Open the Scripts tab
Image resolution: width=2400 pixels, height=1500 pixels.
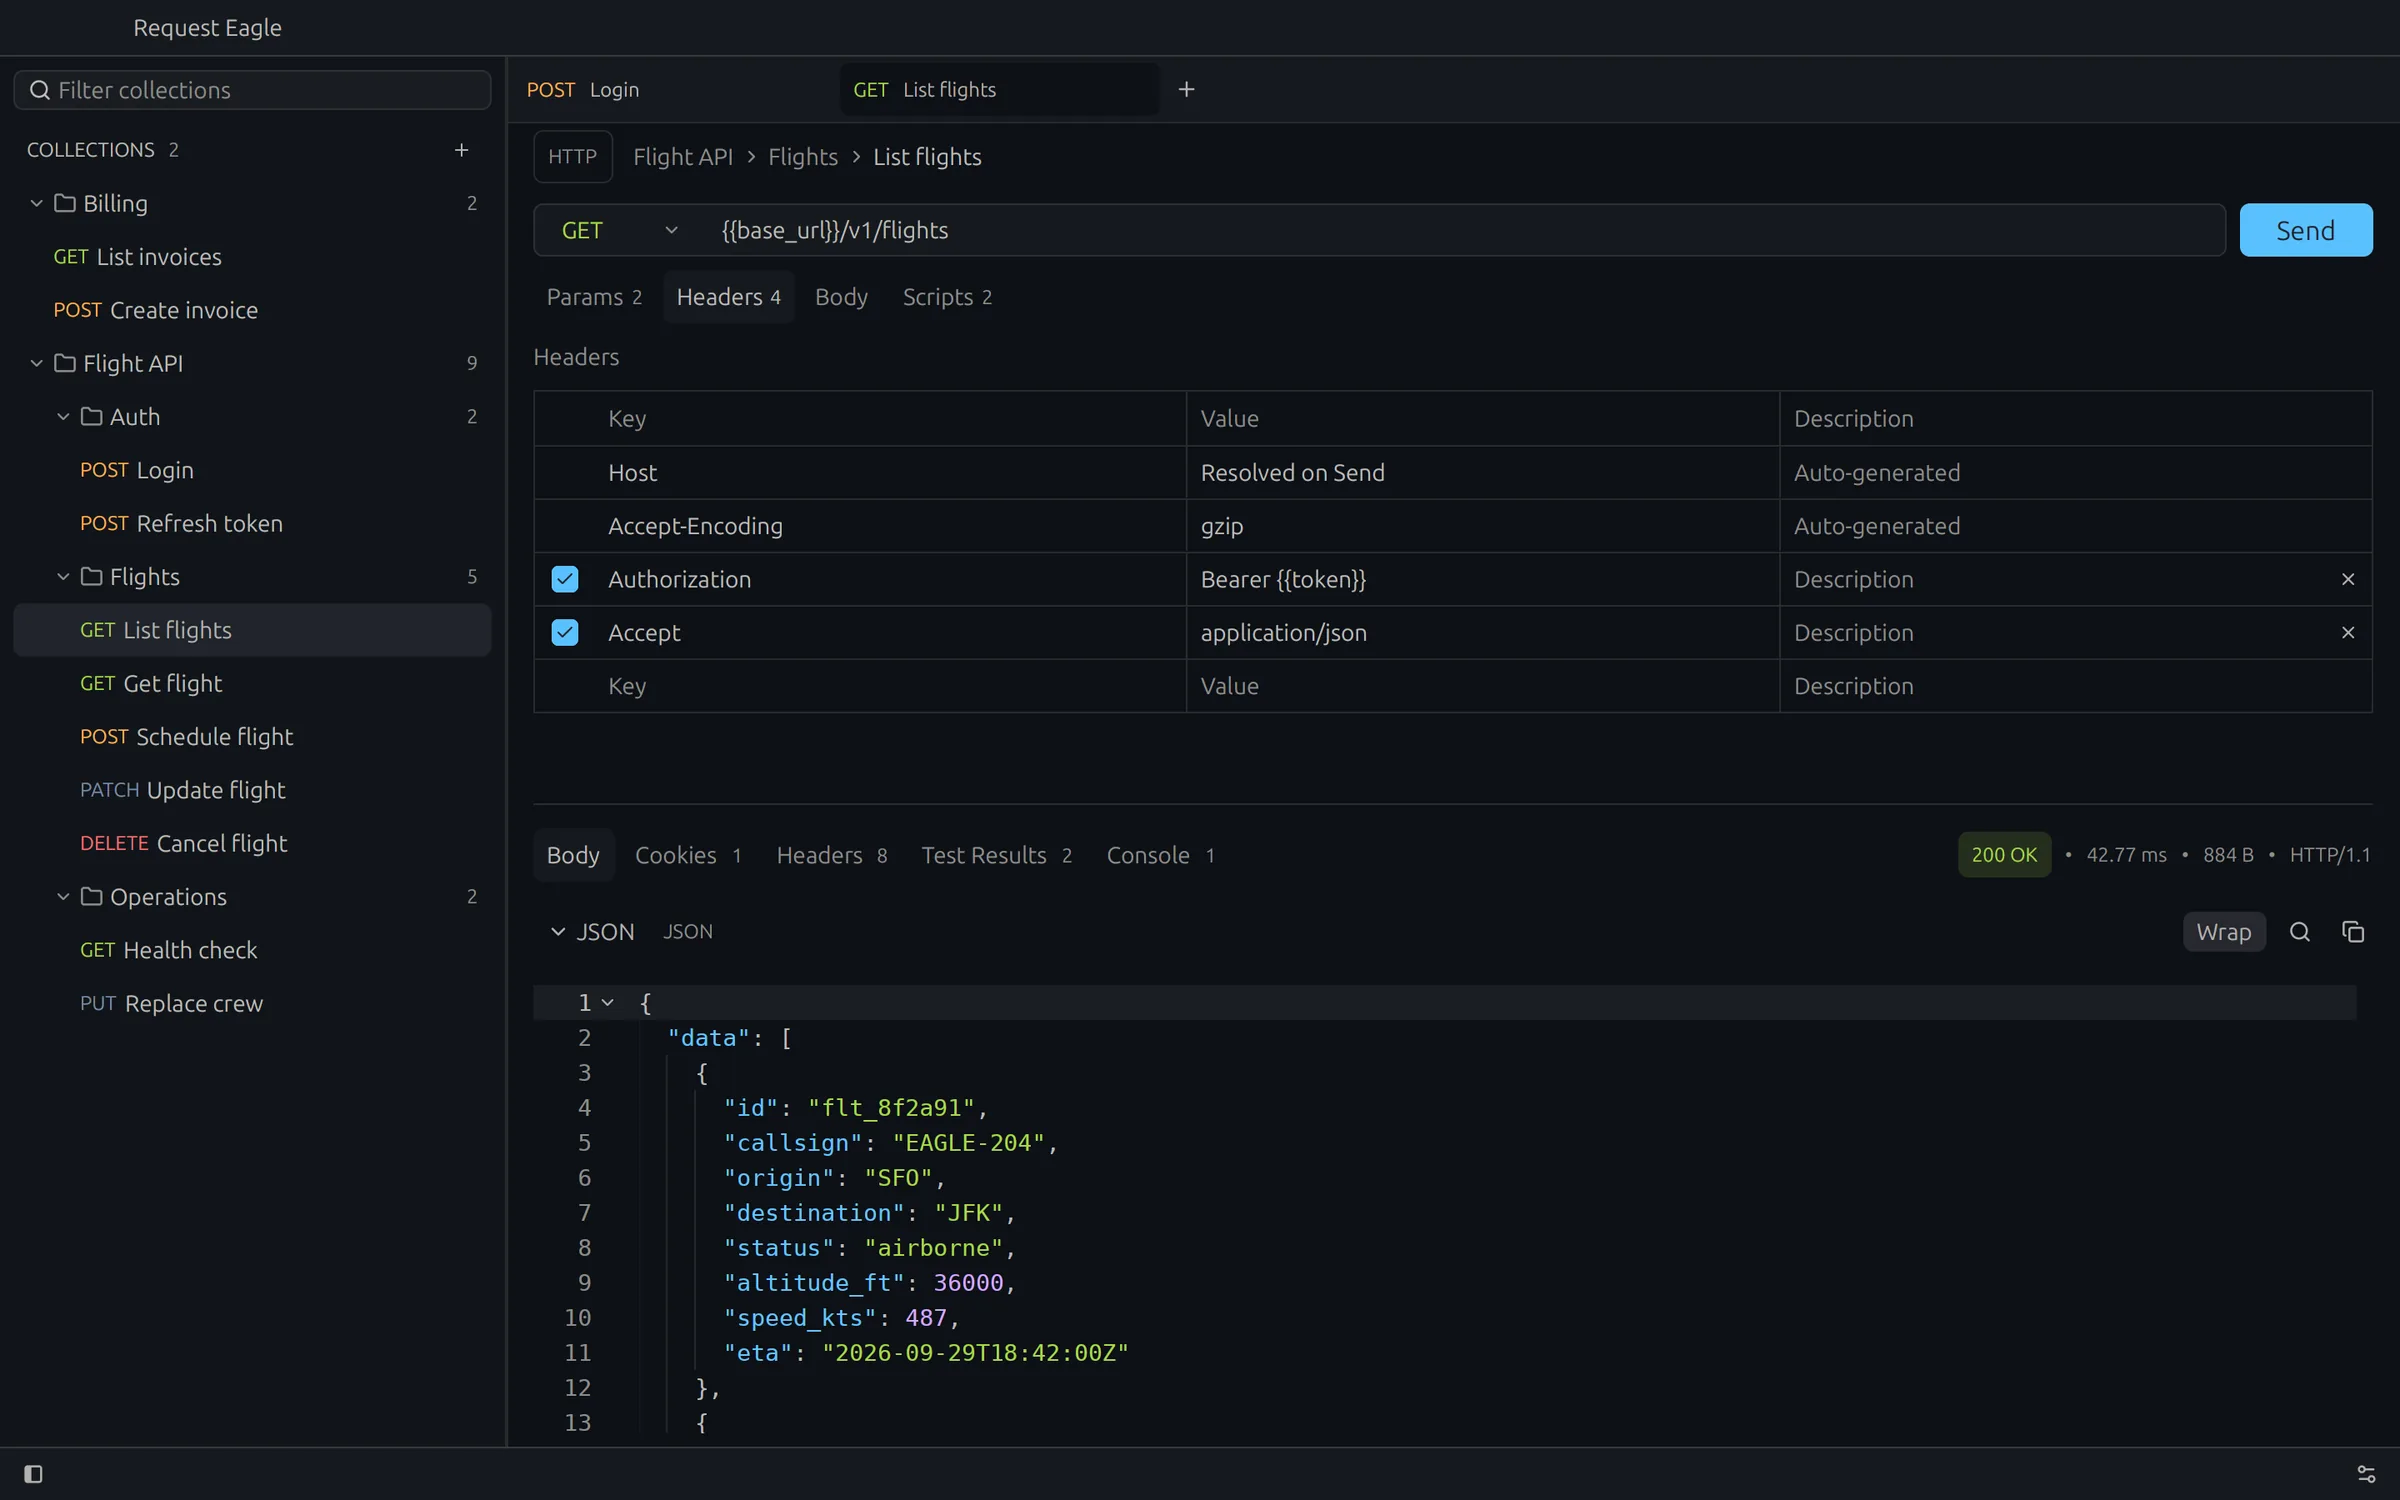point(947,297)
